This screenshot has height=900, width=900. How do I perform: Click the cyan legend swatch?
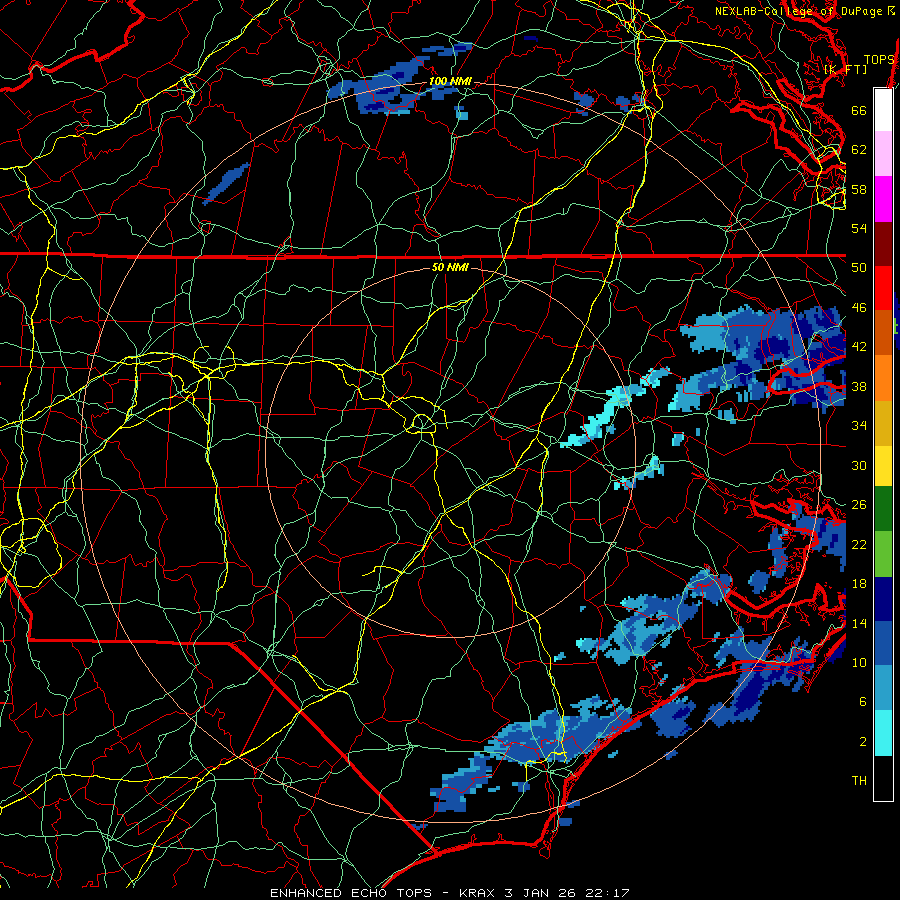[x=883, y=733]
